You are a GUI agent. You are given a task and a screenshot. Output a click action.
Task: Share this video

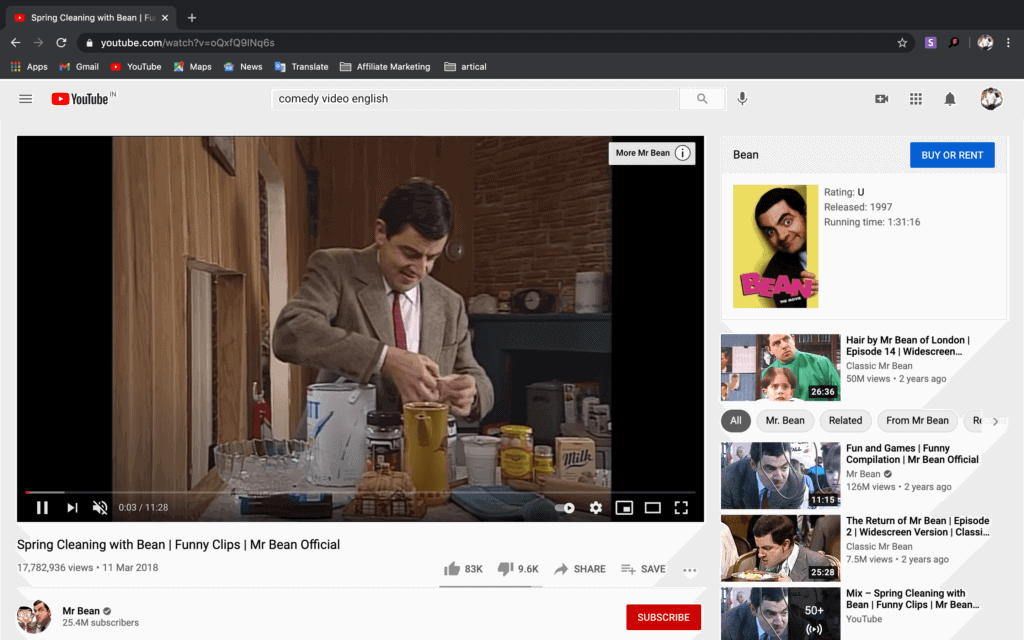tap(580, 569)
